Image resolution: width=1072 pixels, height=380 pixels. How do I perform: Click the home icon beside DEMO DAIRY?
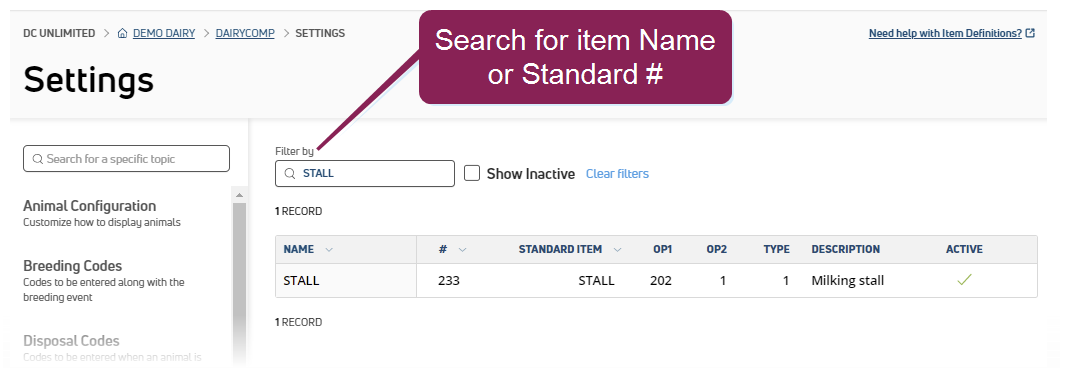pyautogui.click(x=122, y=33)
